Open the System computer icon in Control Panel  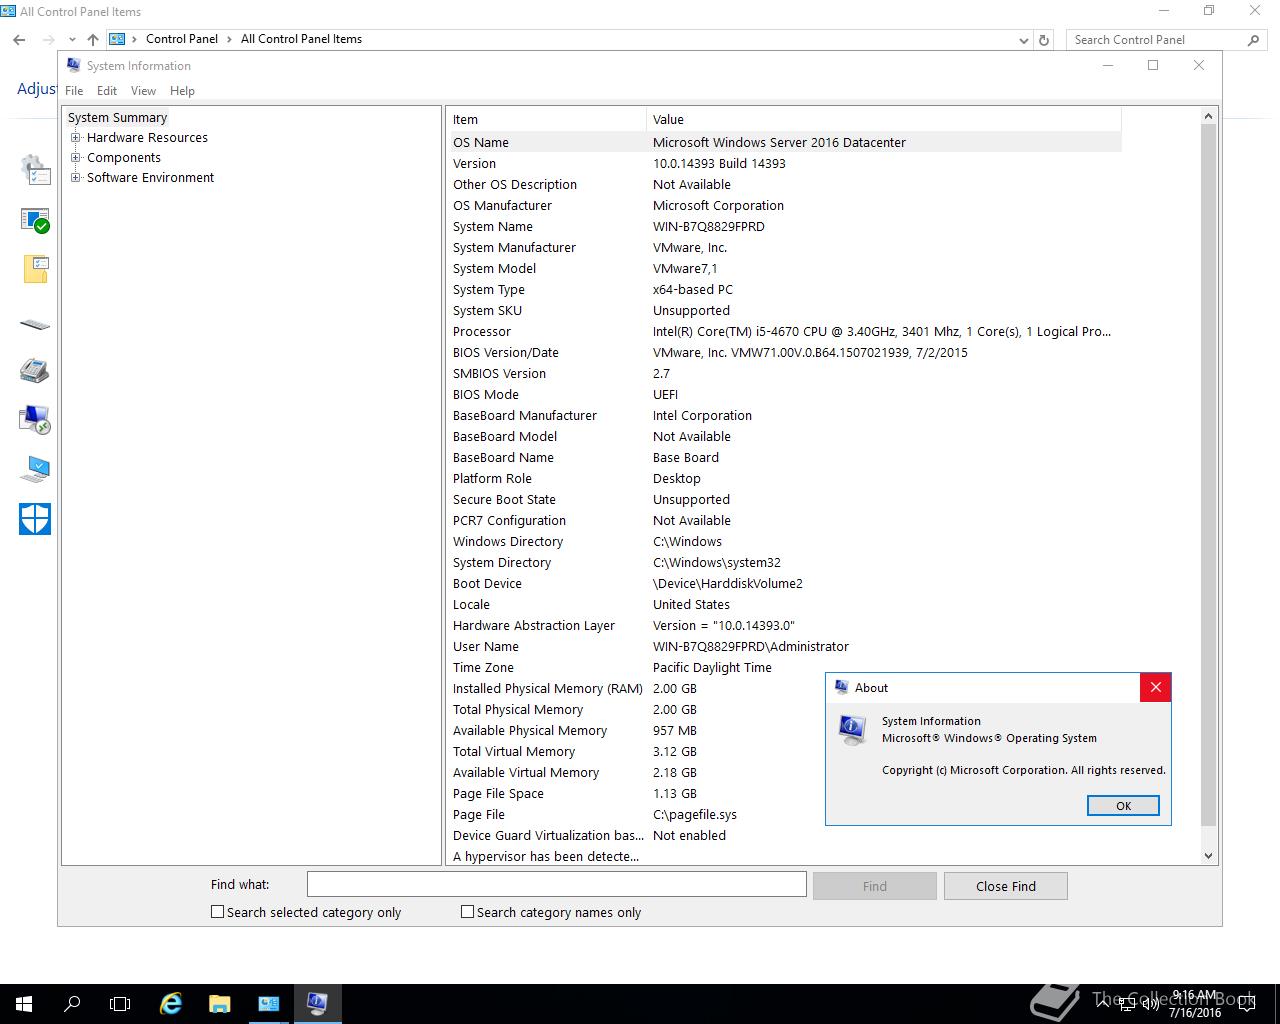35,468
